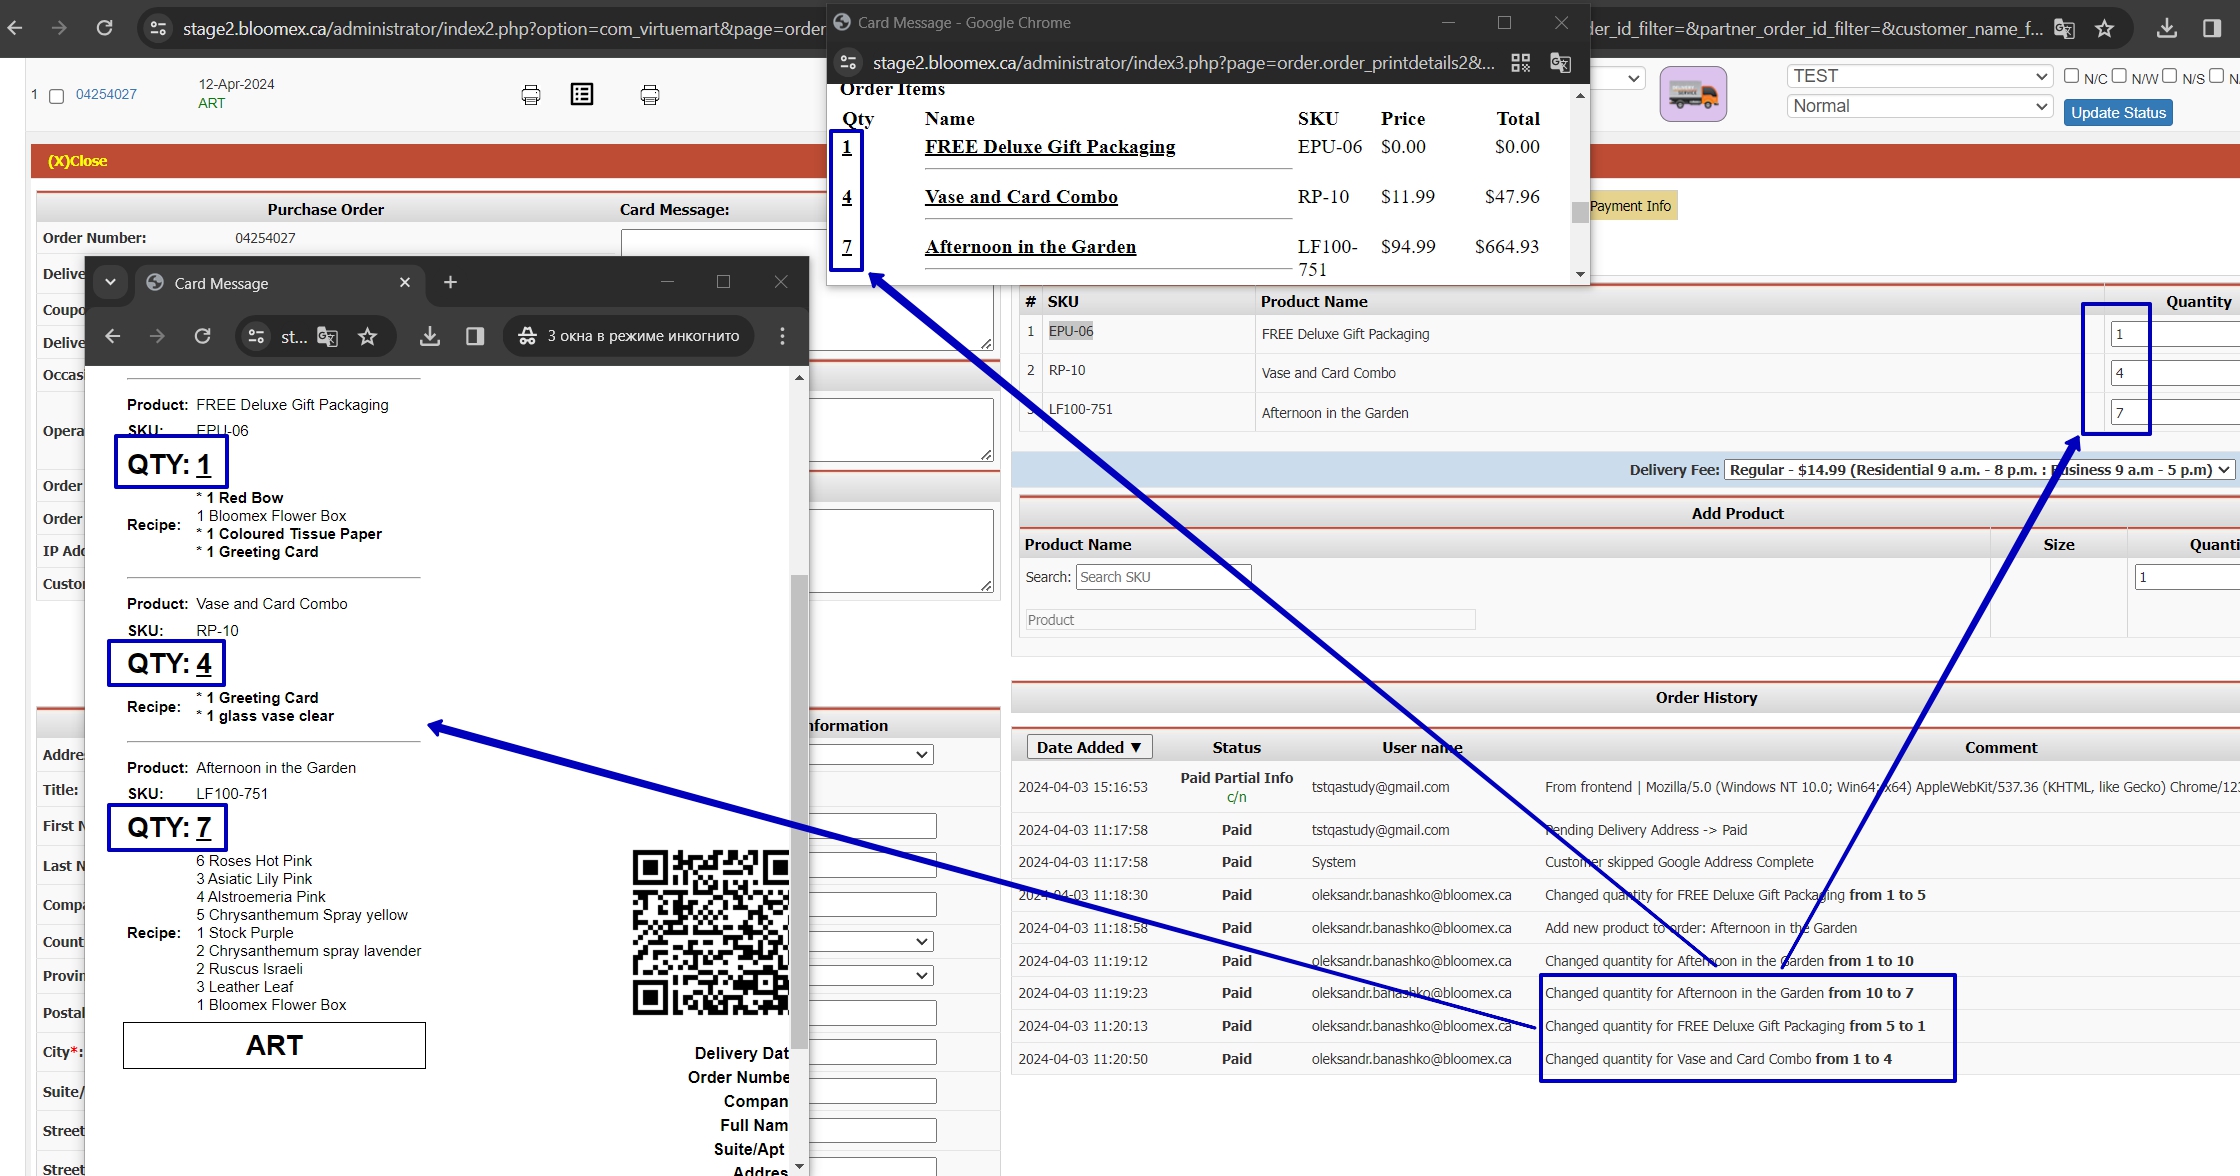This screenshot has height=1176, width=2240.
Task: Go back in the main browser window
Action: click(x=15, y=28)
